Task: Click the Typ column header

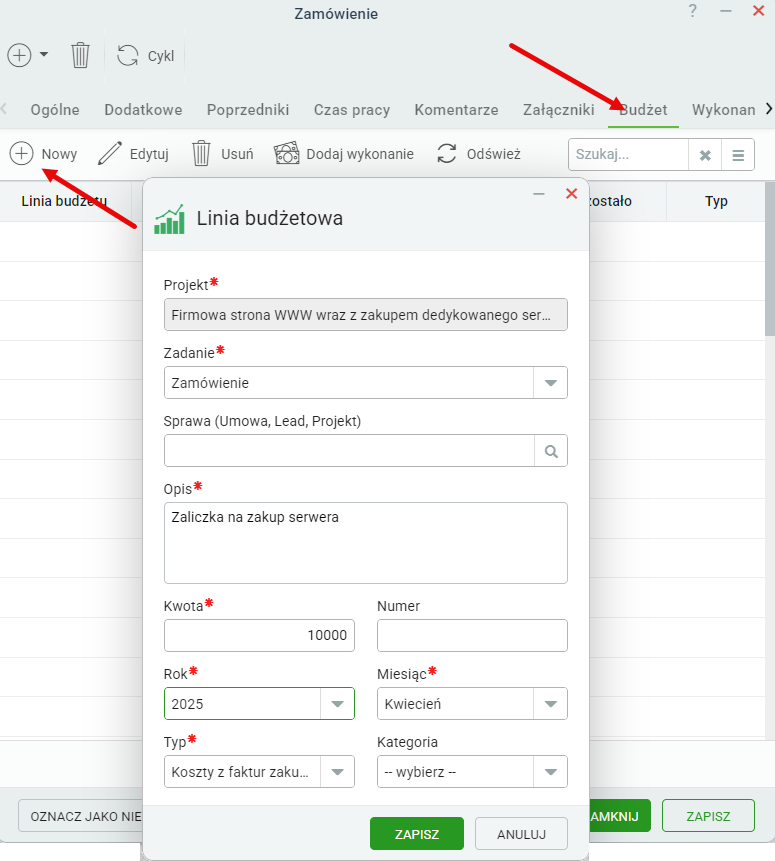Action: click(716, 201)
